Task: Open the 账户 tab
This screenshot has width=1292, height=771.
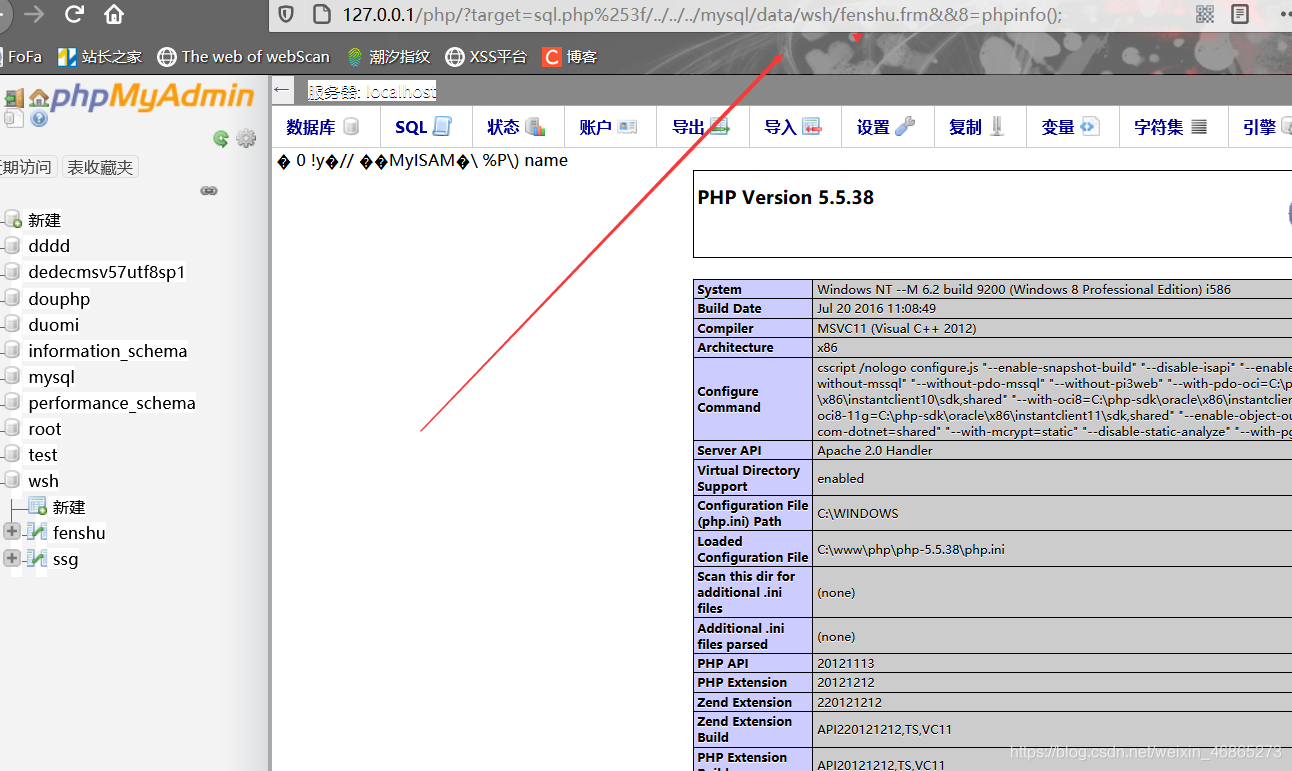Action: (x=608, y=127)
